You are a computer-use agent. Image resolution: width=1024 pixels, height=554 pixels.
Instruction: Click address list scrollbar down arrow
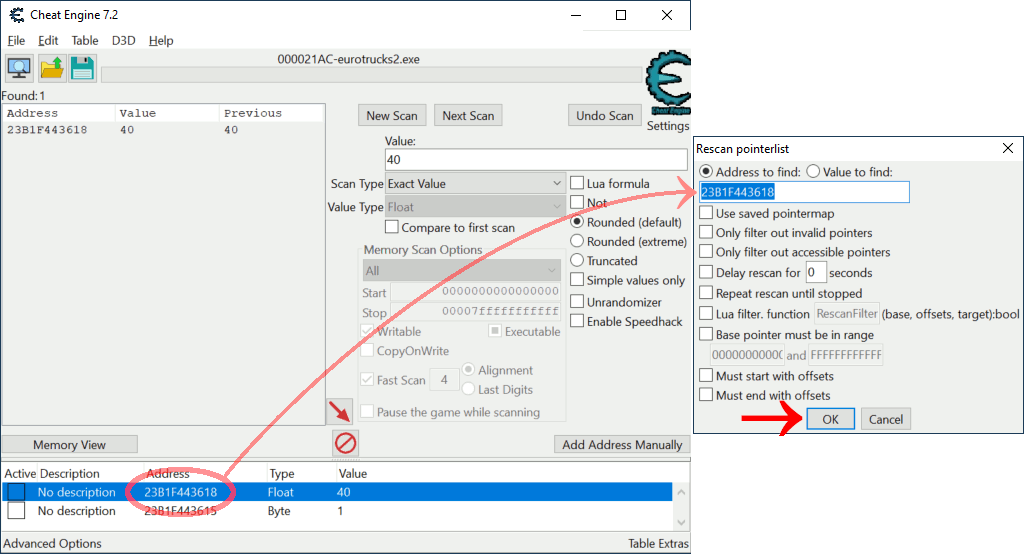[681, 523]
